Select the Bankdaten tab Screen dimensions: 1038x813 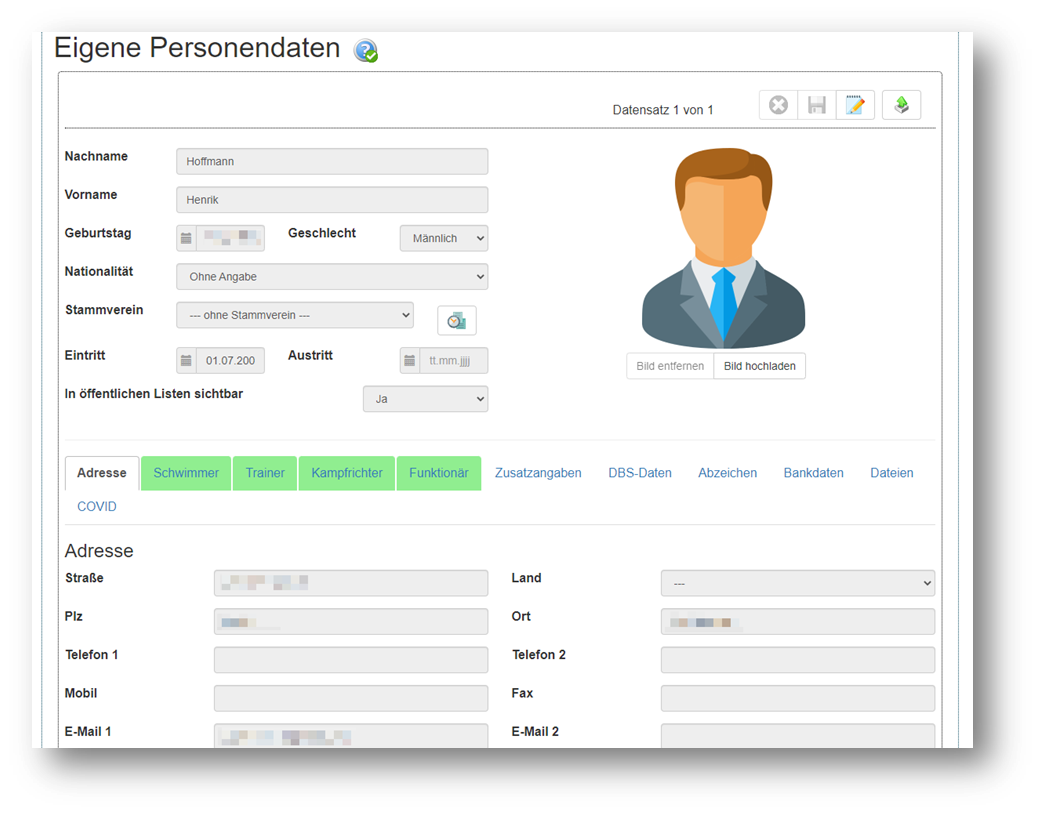click(x=813, y=473)
